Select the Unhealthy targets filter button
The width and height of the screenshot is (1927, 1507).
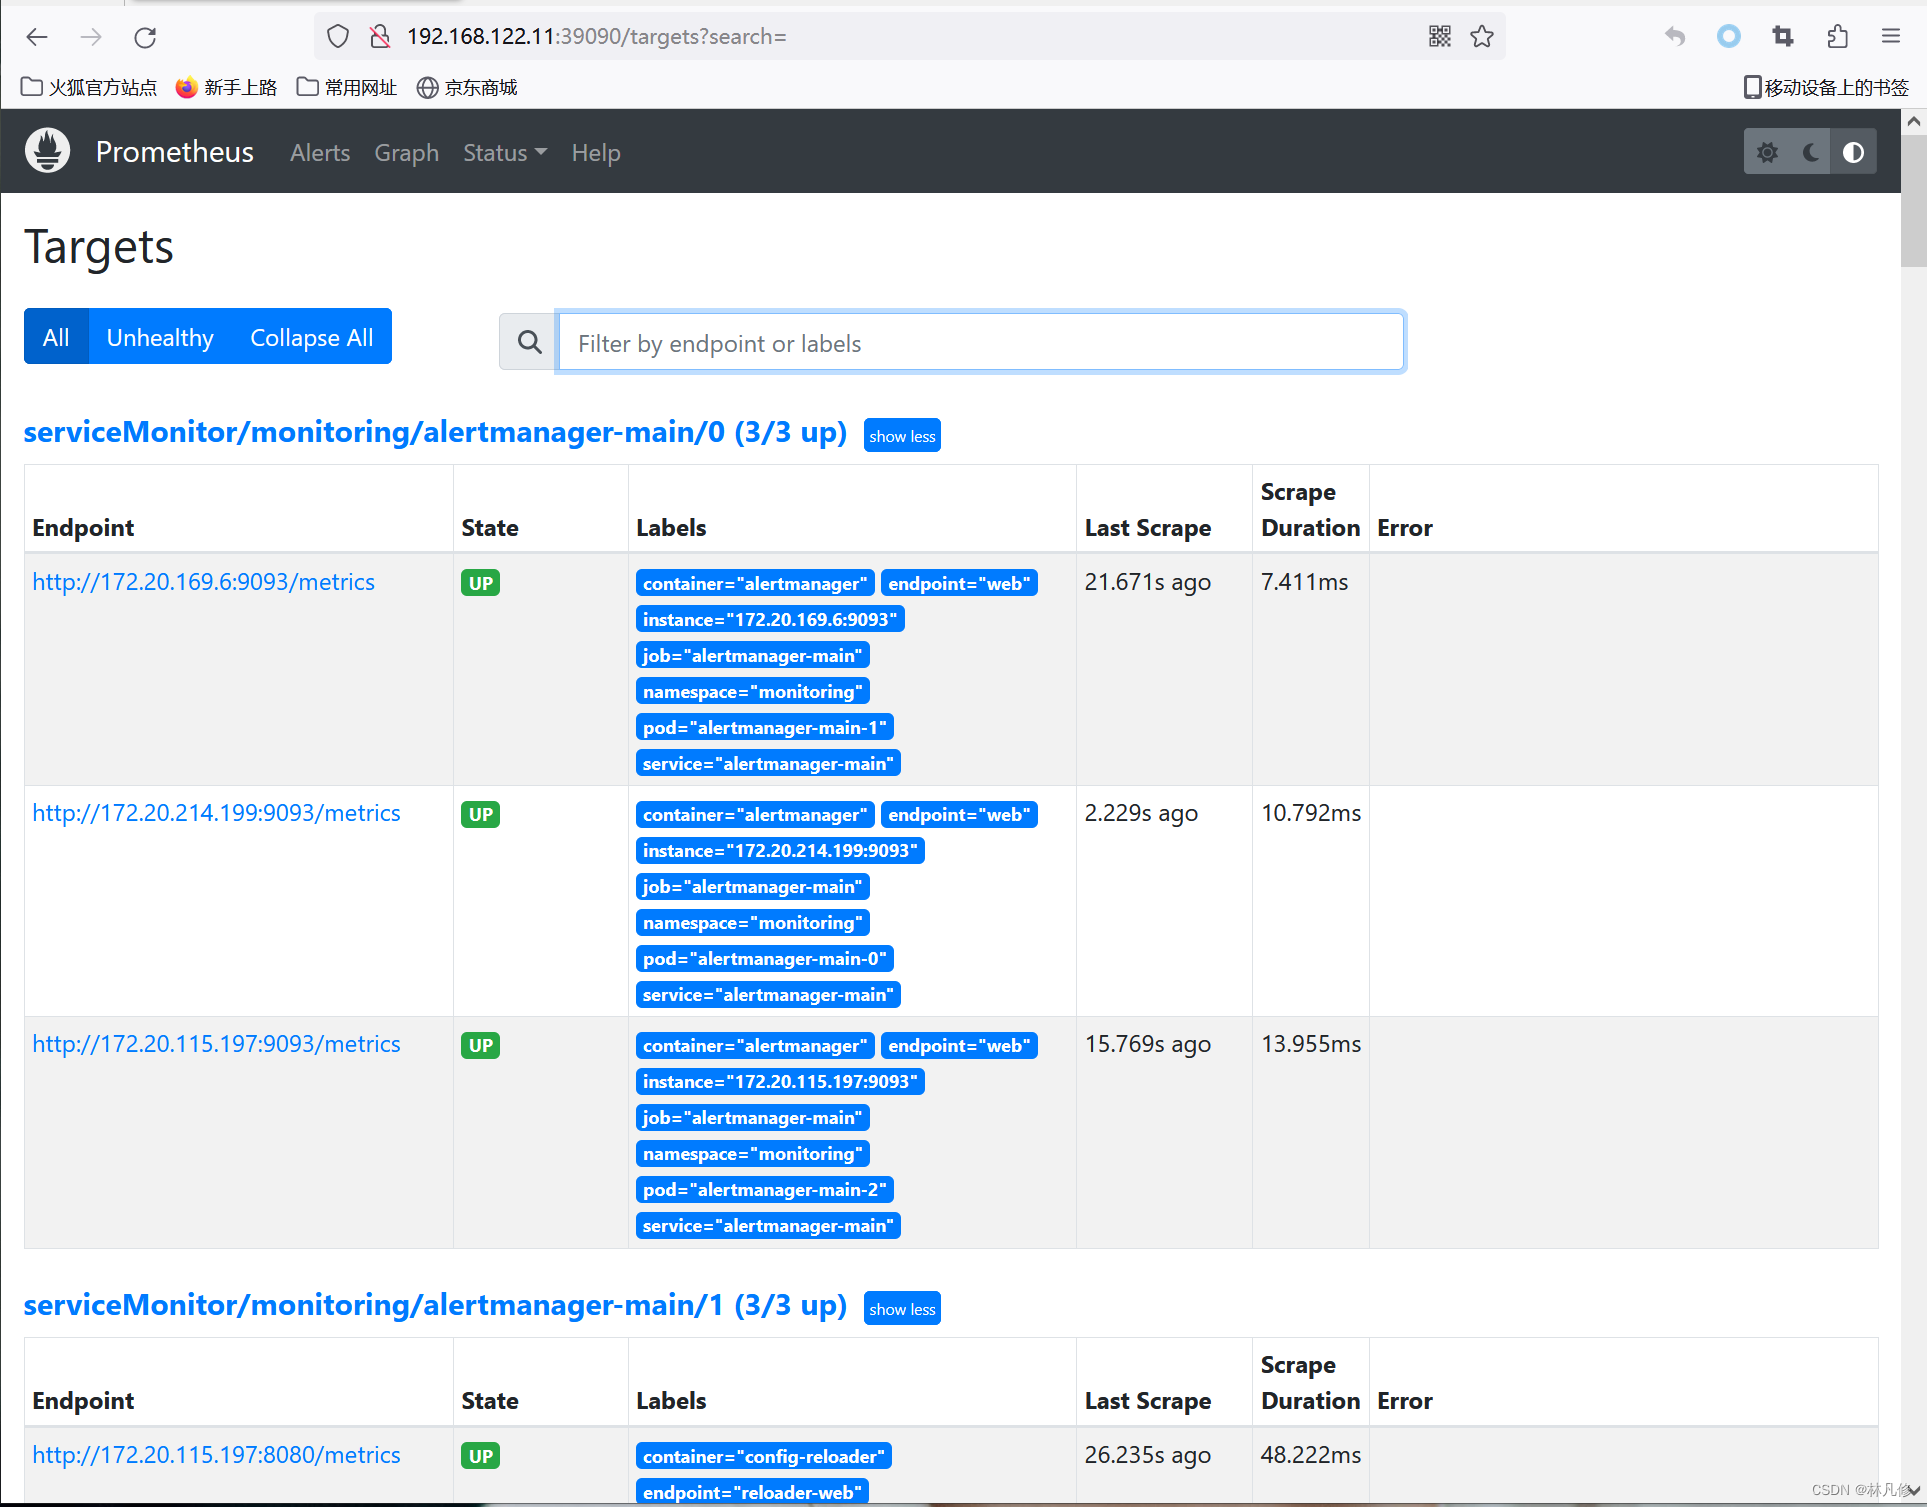pos(158,336)
